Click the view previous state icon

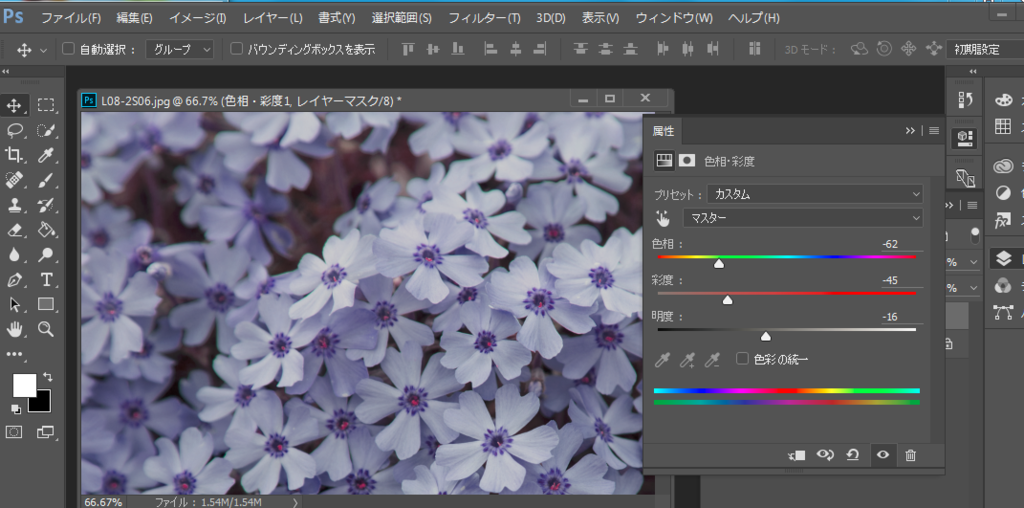pos(825,456)
